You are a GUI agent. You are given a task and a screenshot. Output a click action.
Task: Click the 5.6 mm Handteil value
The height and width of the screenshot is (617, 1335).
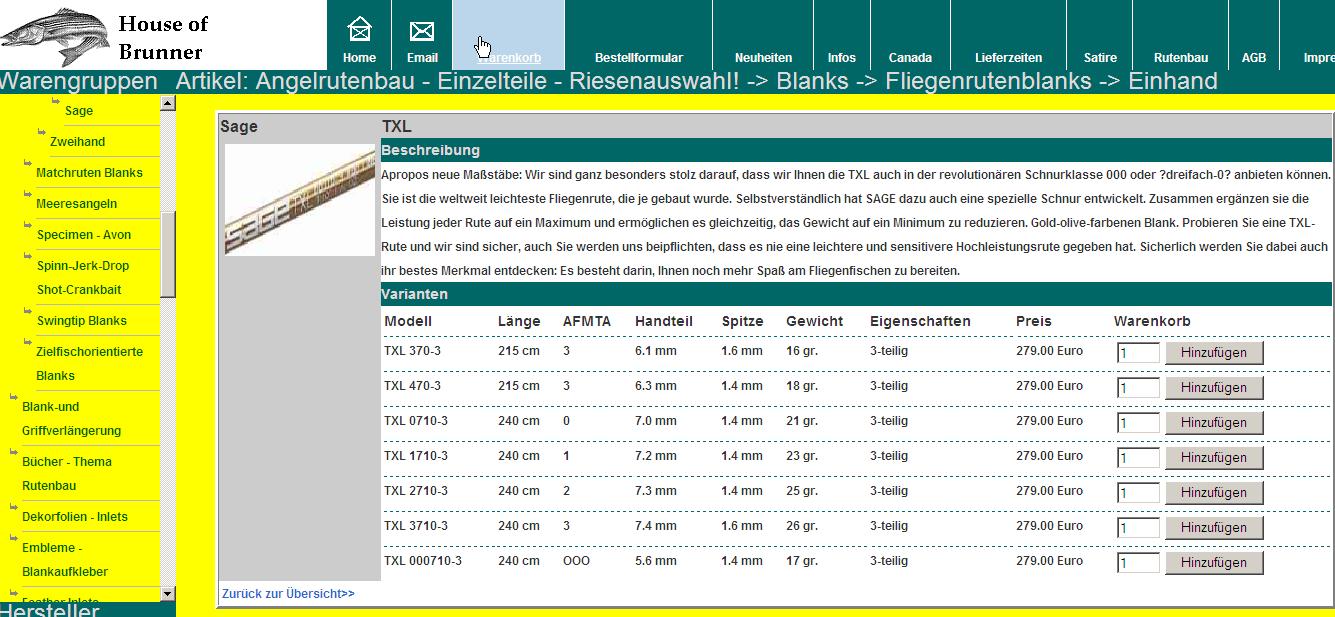656,561
